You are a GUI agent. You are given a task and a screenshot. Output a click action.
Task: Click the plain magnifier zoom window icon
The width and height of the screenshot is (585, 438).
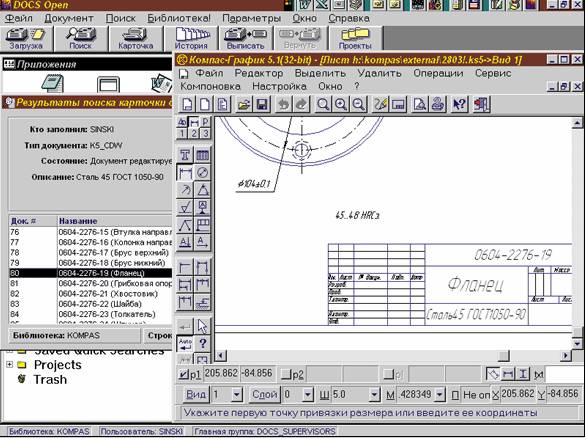(323, 104)
